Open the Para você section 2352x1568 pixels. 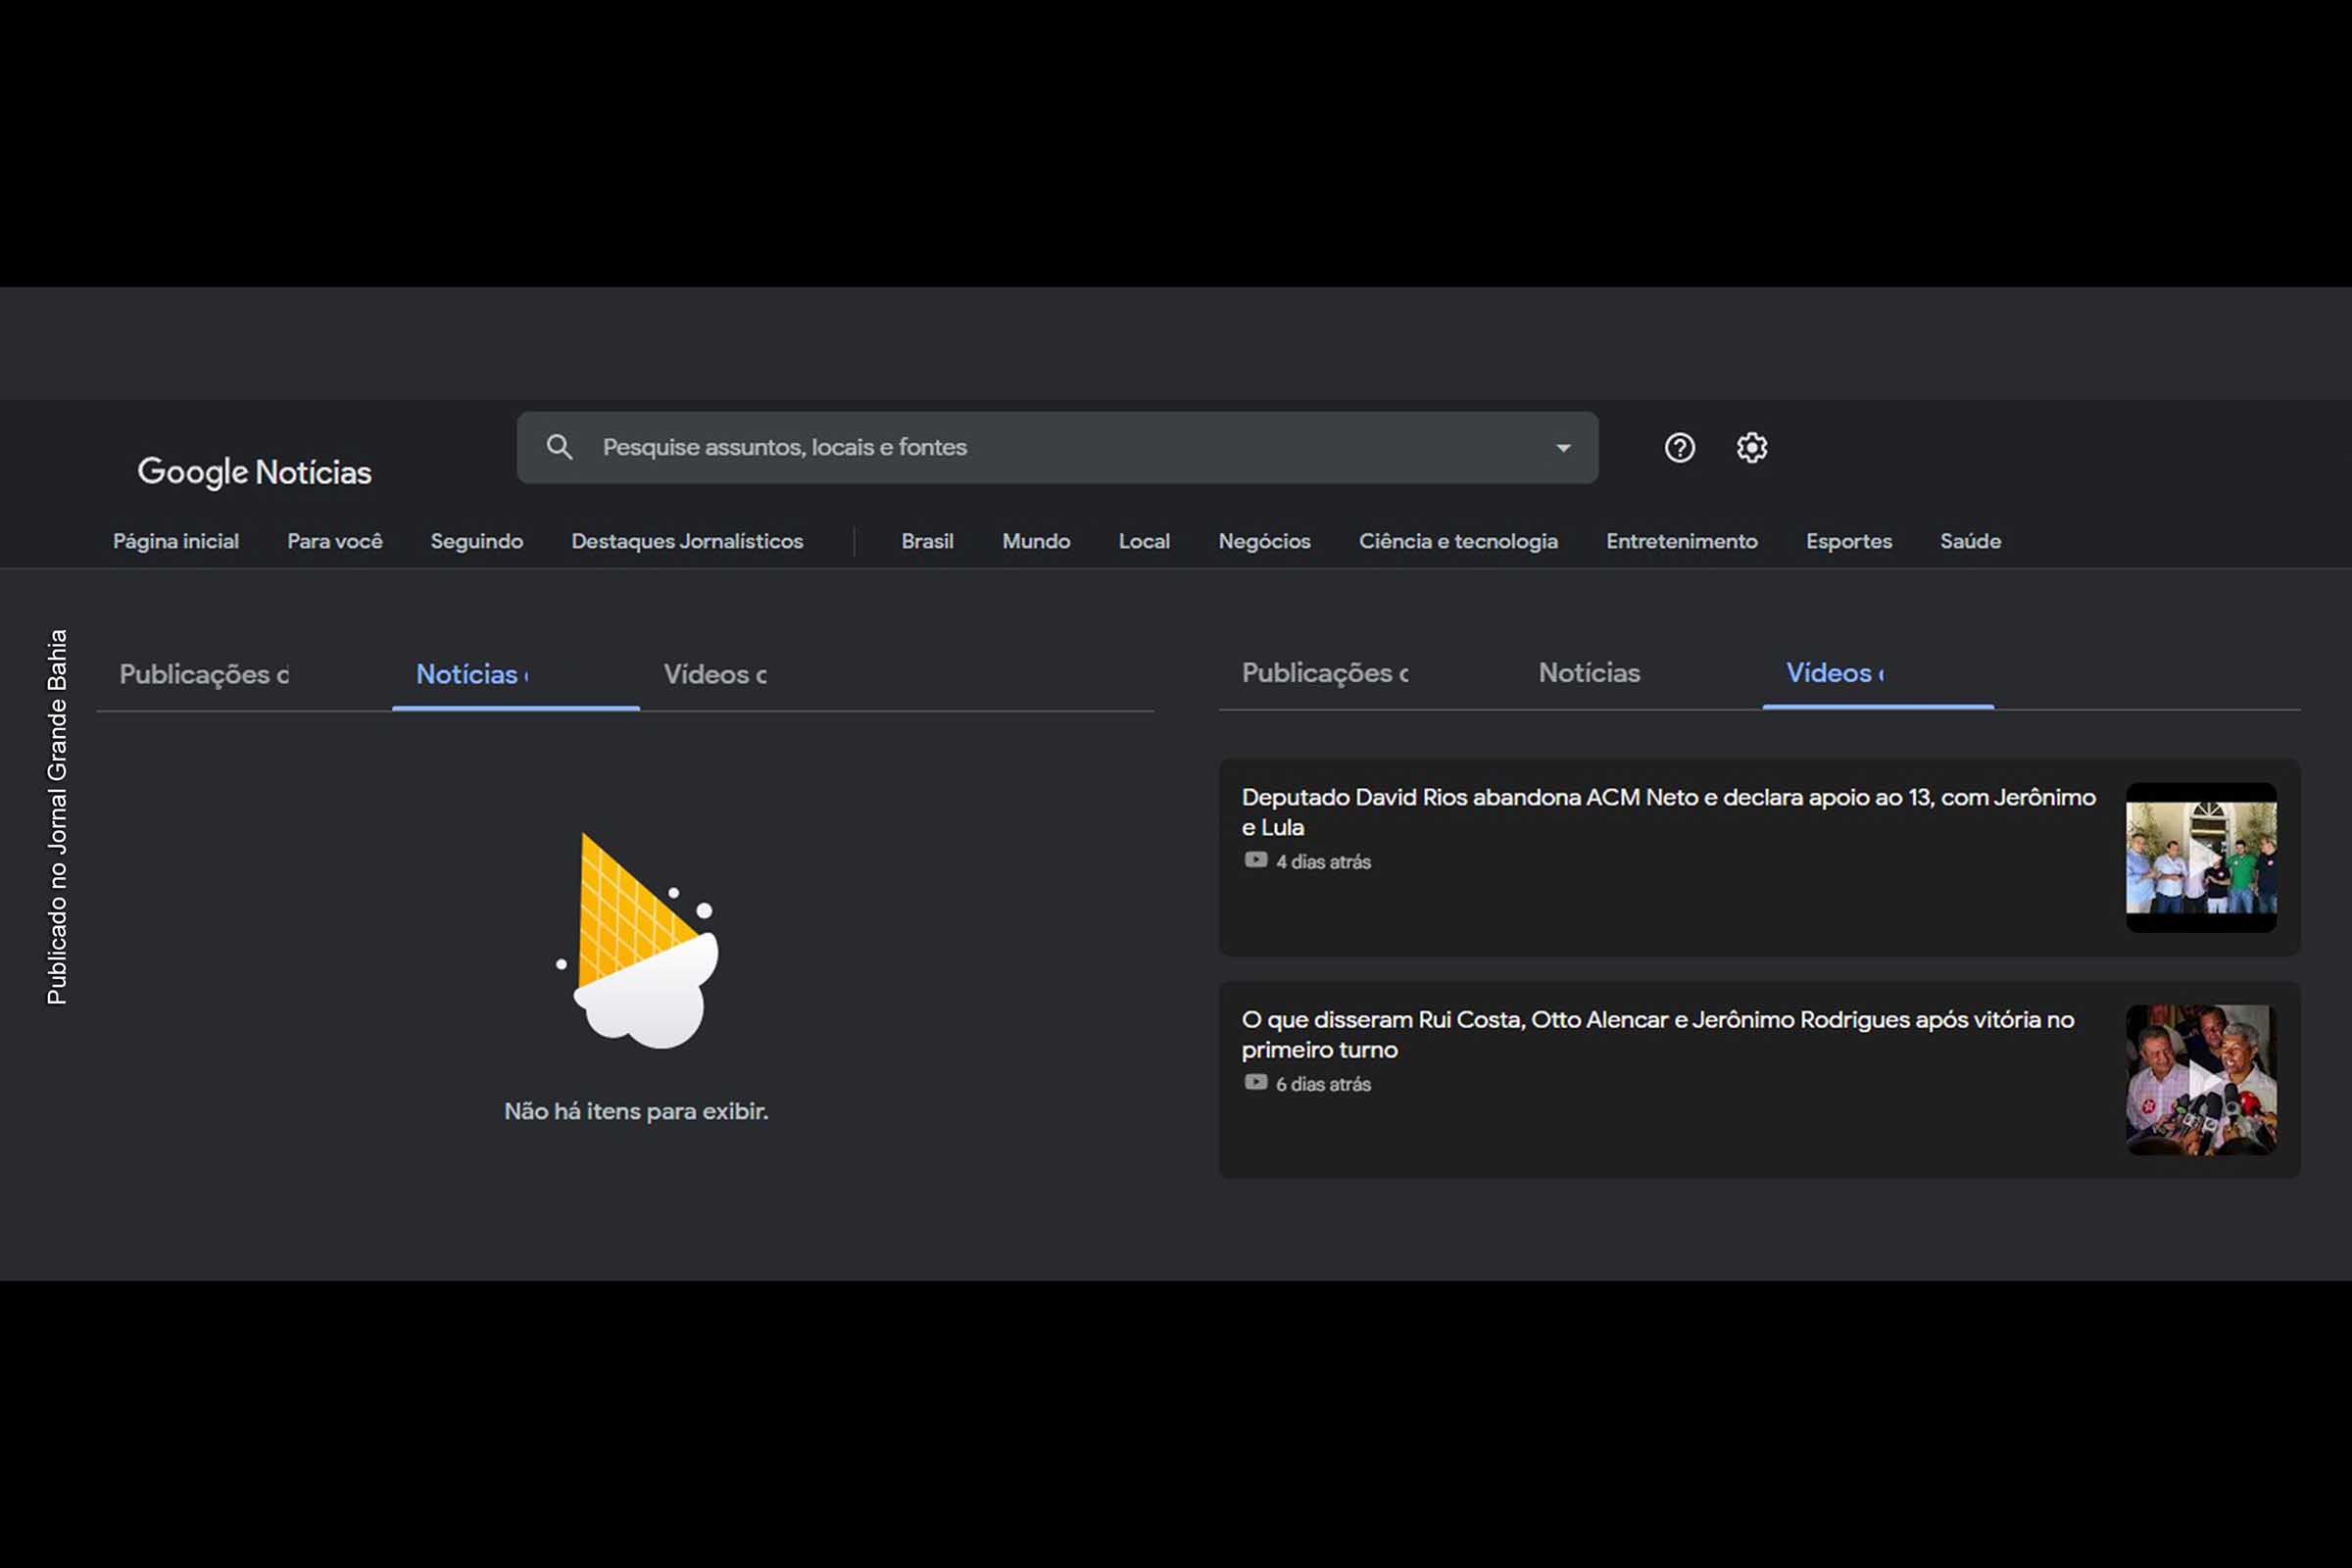(334, 541)
